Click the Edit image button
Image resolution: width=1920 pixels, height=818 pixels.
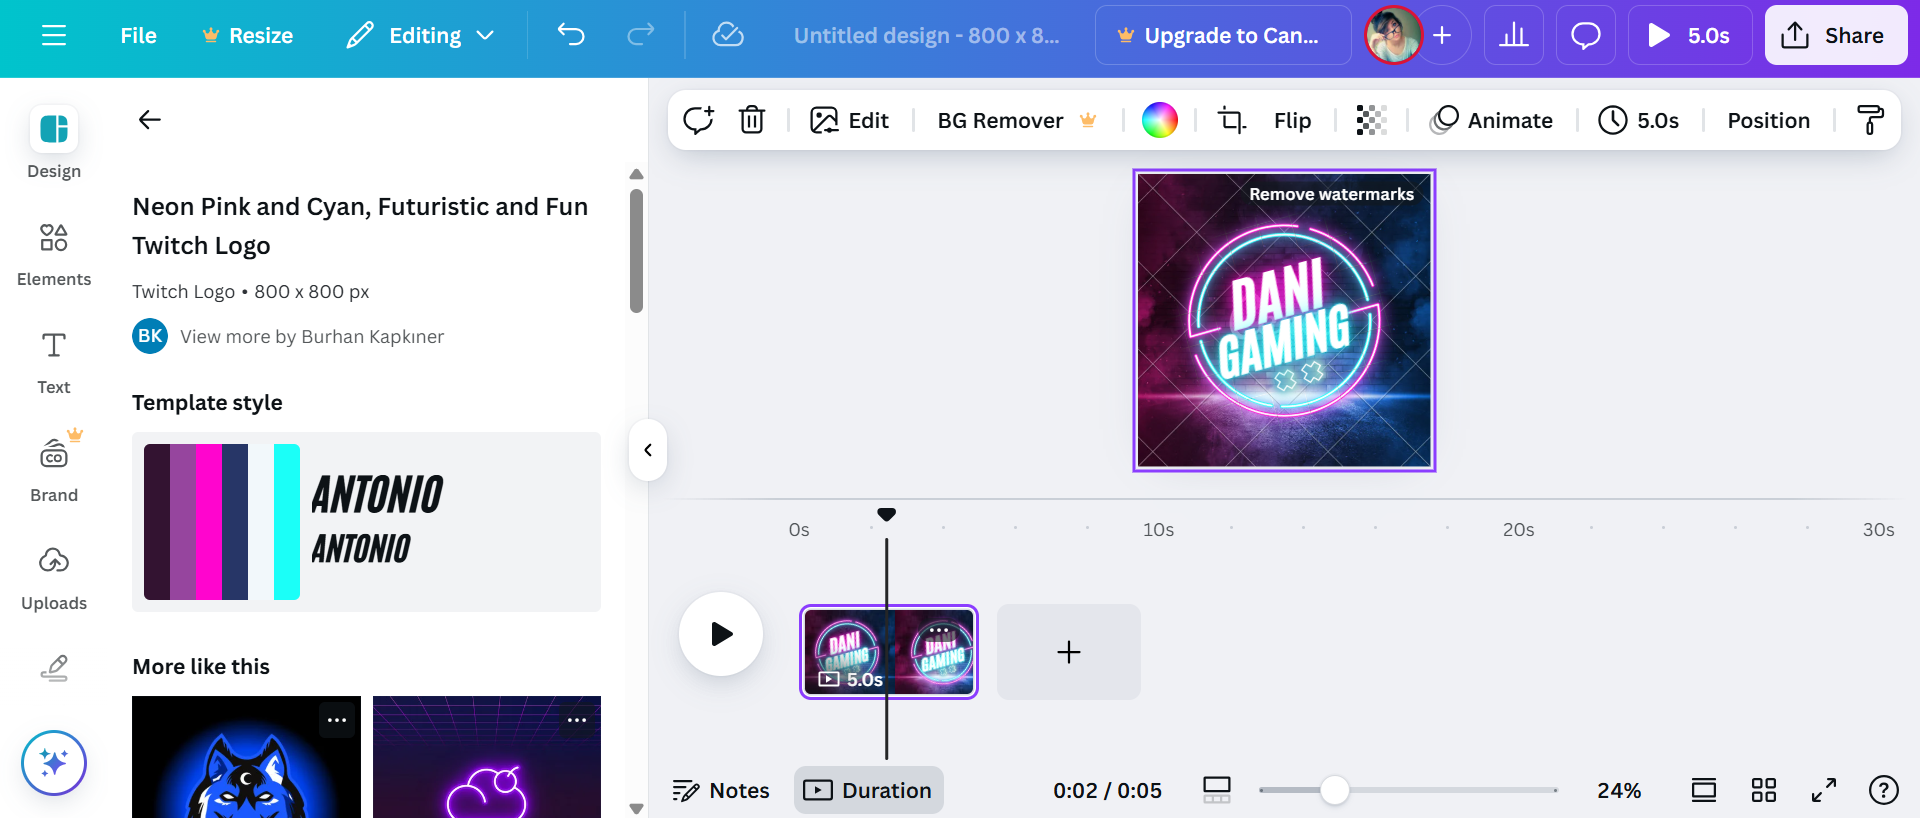(849, 120)
